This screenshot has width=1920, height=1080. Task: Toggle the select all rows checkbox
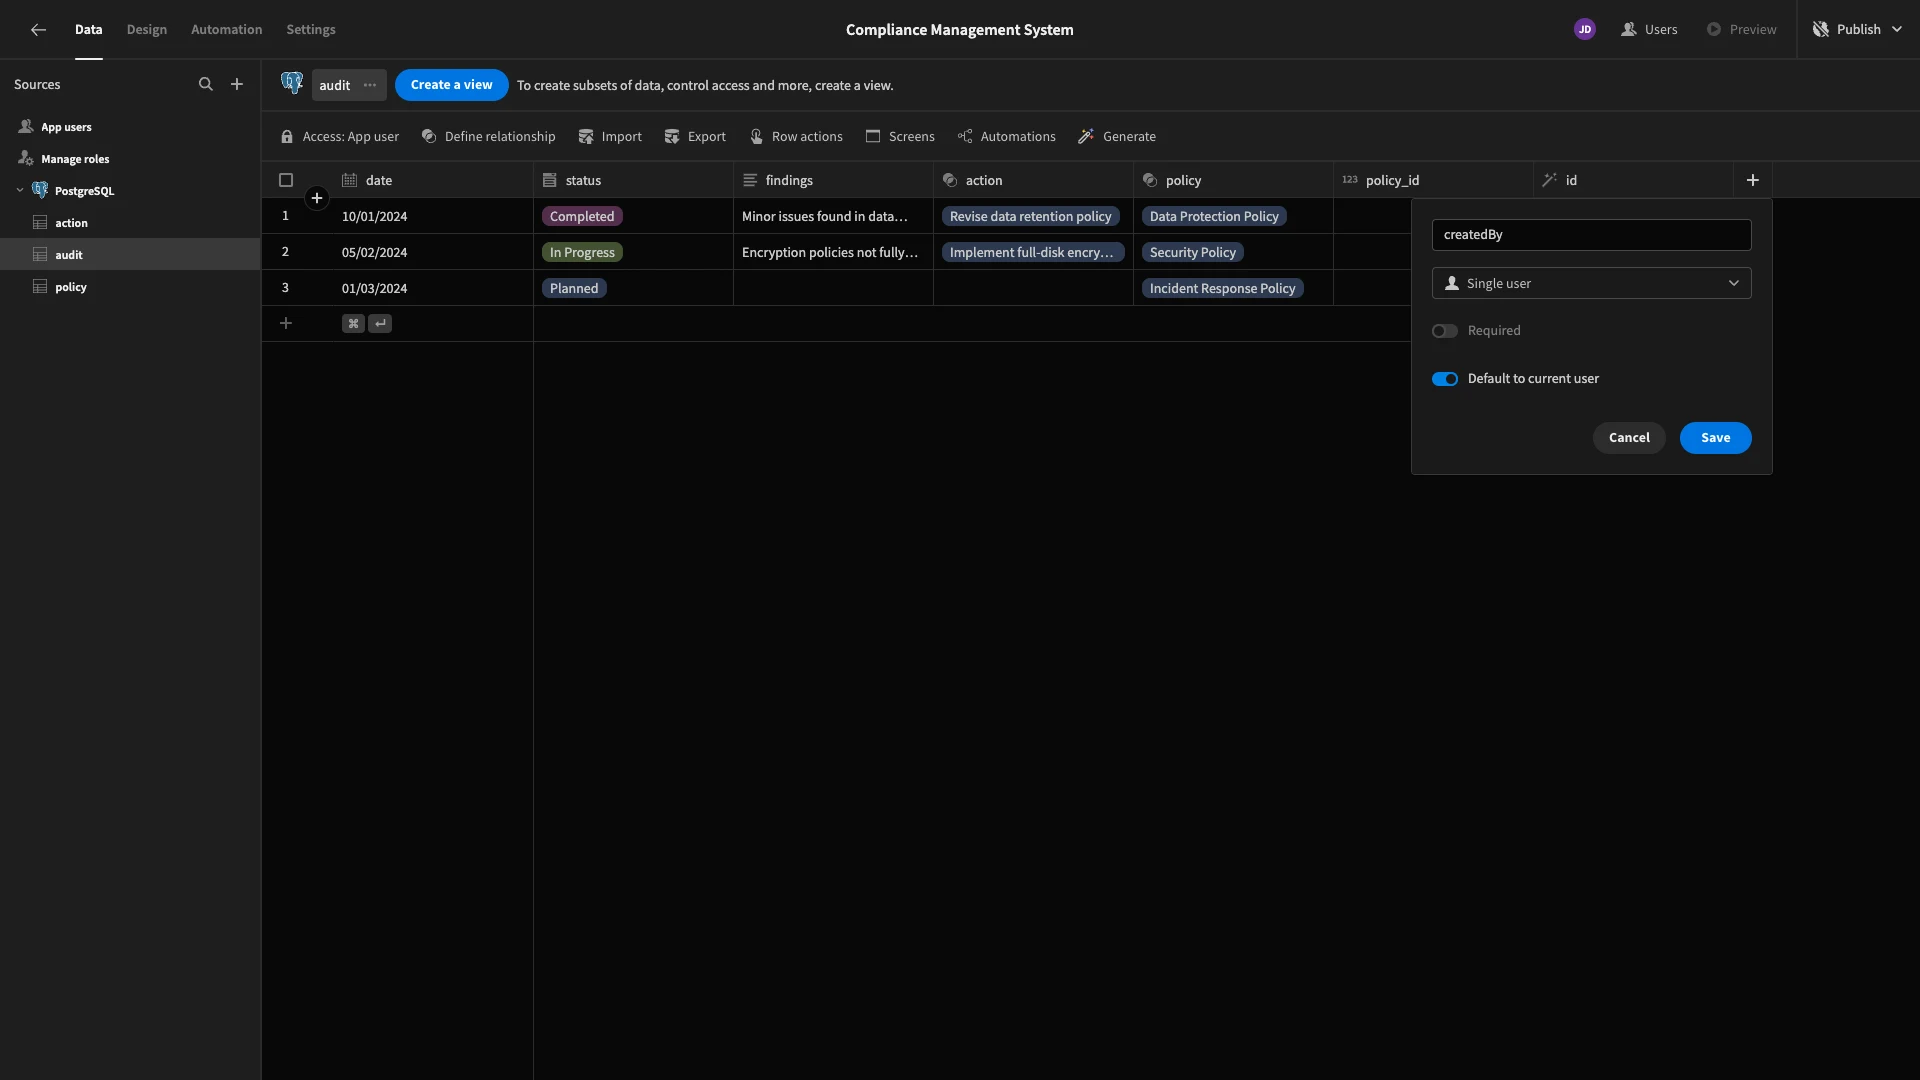pos(286,180)
